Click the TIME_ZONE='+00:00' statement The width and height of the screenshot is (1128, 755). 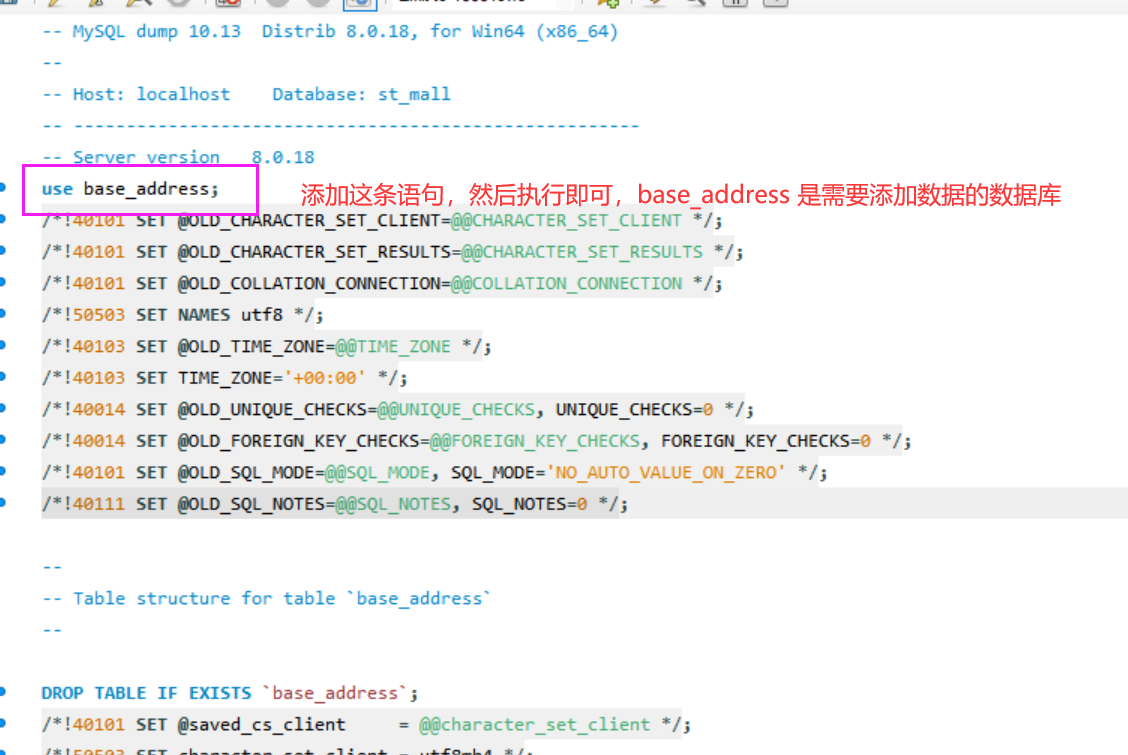tap(224, 378)
